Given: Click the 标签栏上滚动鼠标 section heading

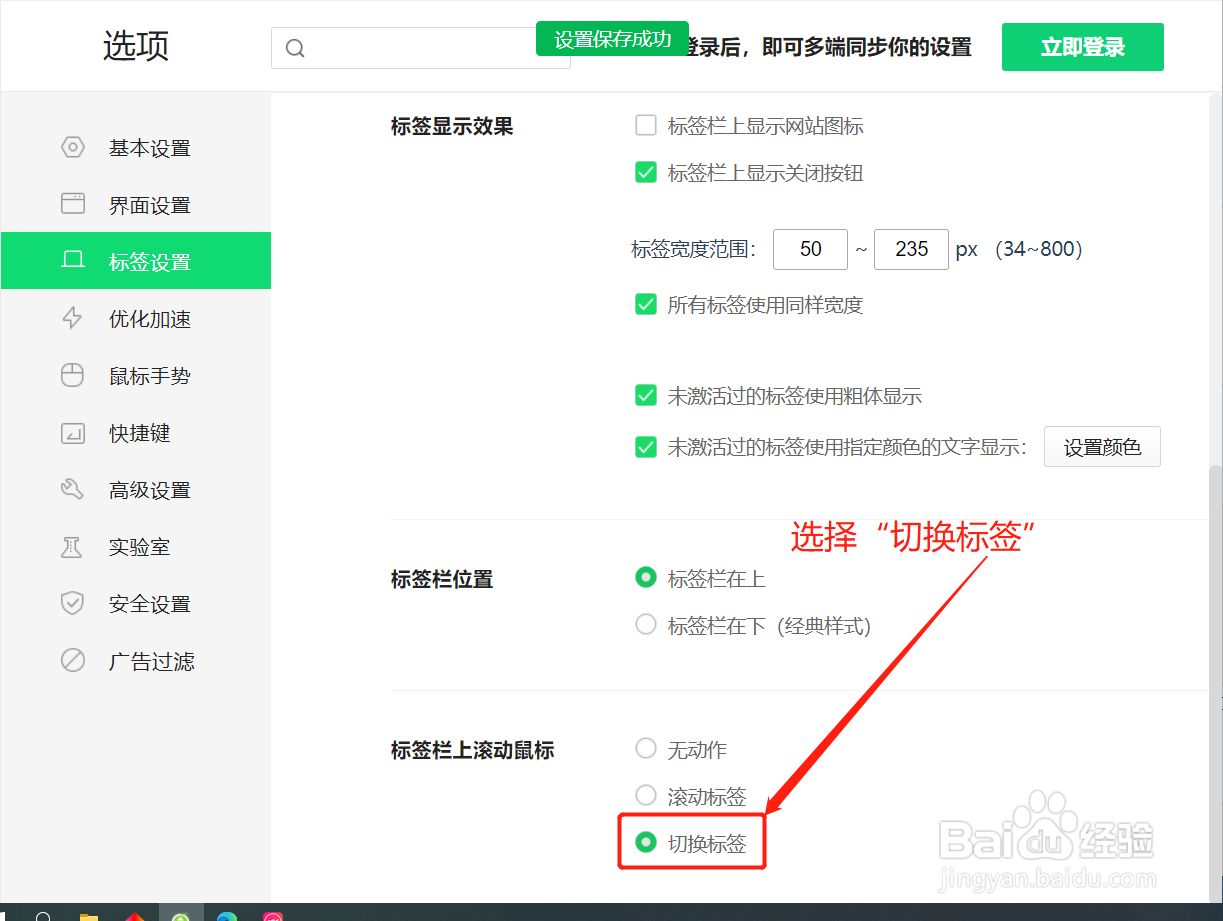Looking at the screenshot, I should pyautogui.click(x=472, y=750).
